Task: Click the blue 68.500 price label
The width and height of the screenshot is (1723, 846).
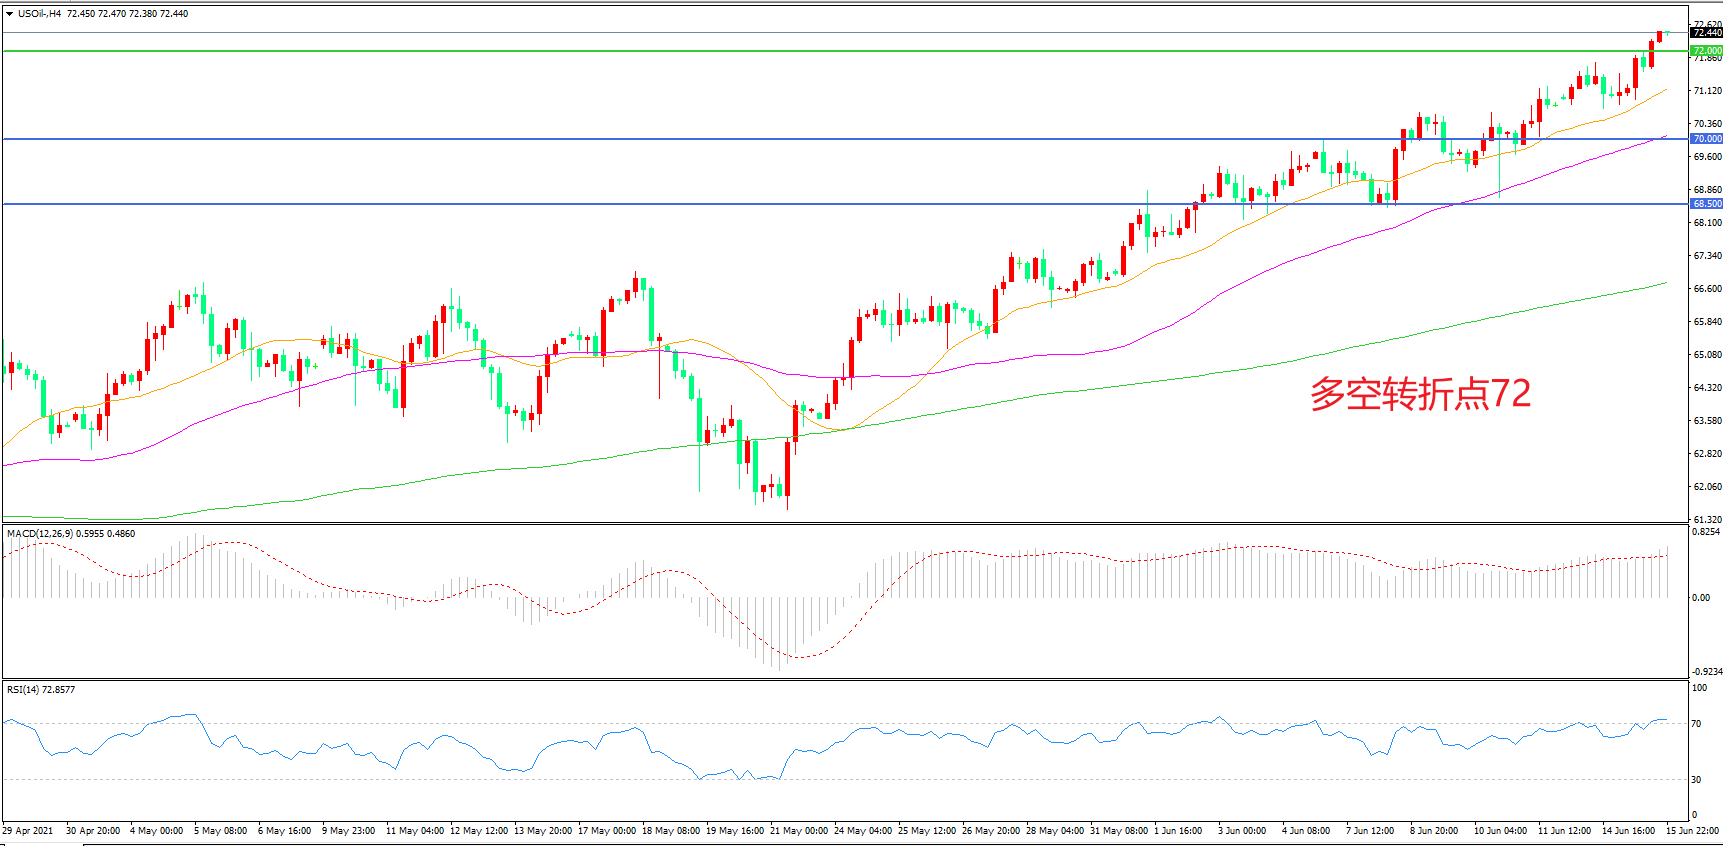Action: tap(1706, 204)
